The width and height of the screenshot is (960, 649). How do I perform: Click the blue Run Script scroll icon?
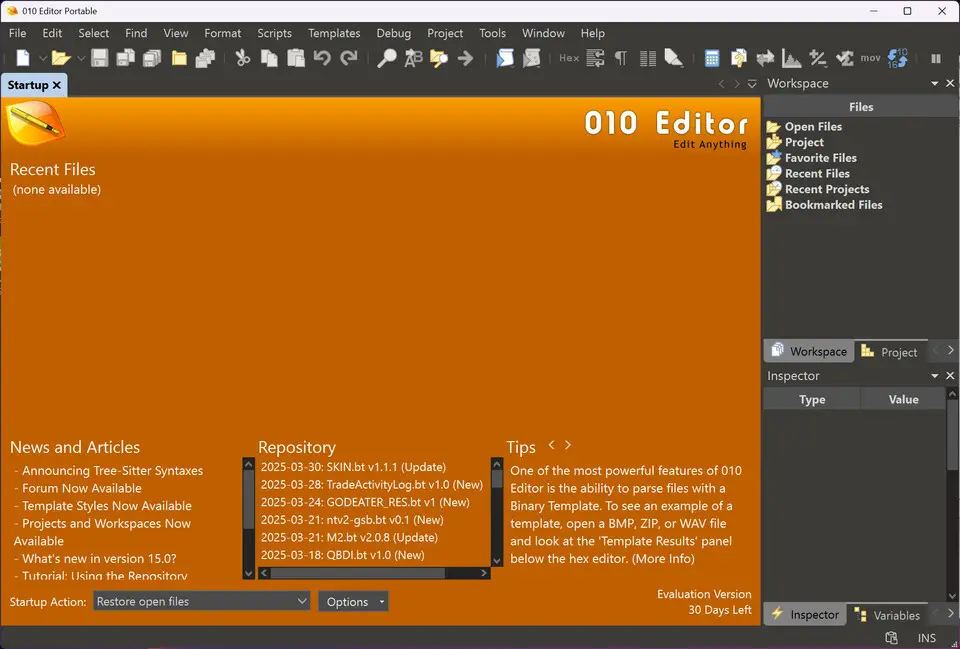[504, 58]
